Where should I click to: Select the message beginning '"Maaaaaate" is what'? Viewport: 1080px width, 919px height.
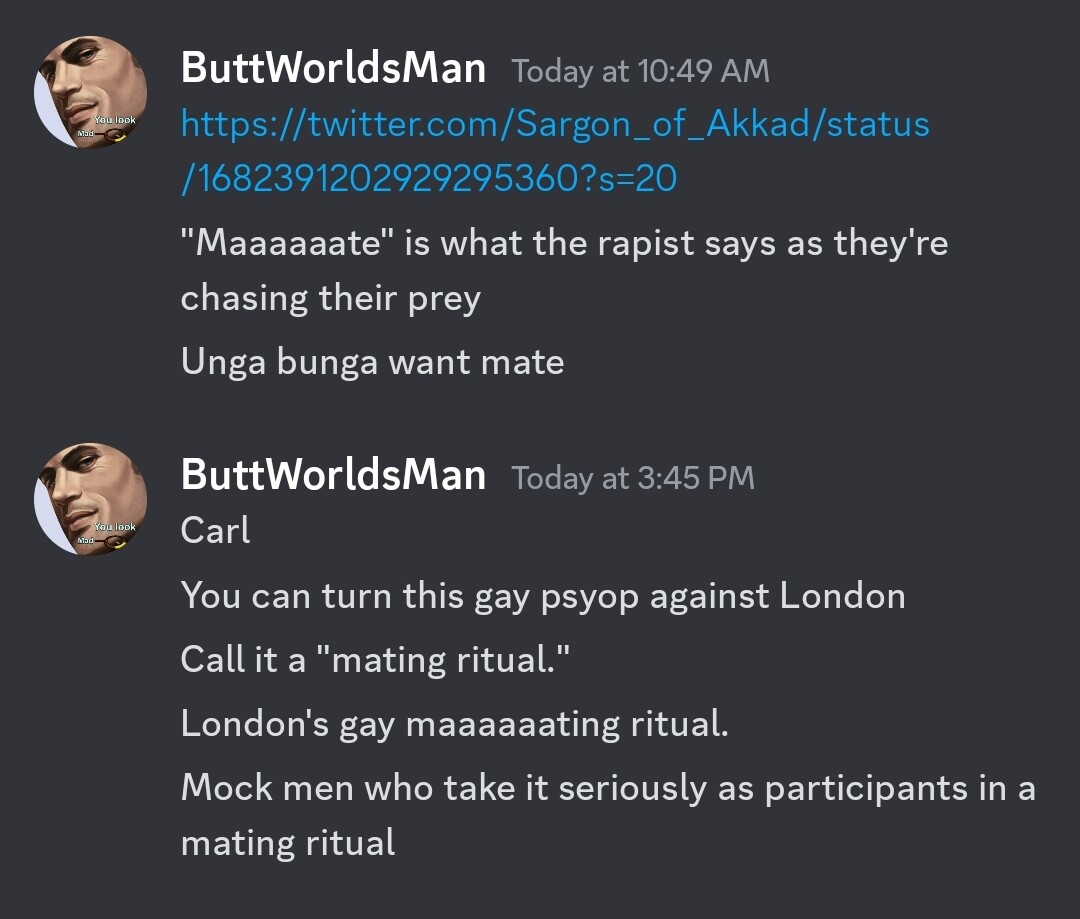565,270
